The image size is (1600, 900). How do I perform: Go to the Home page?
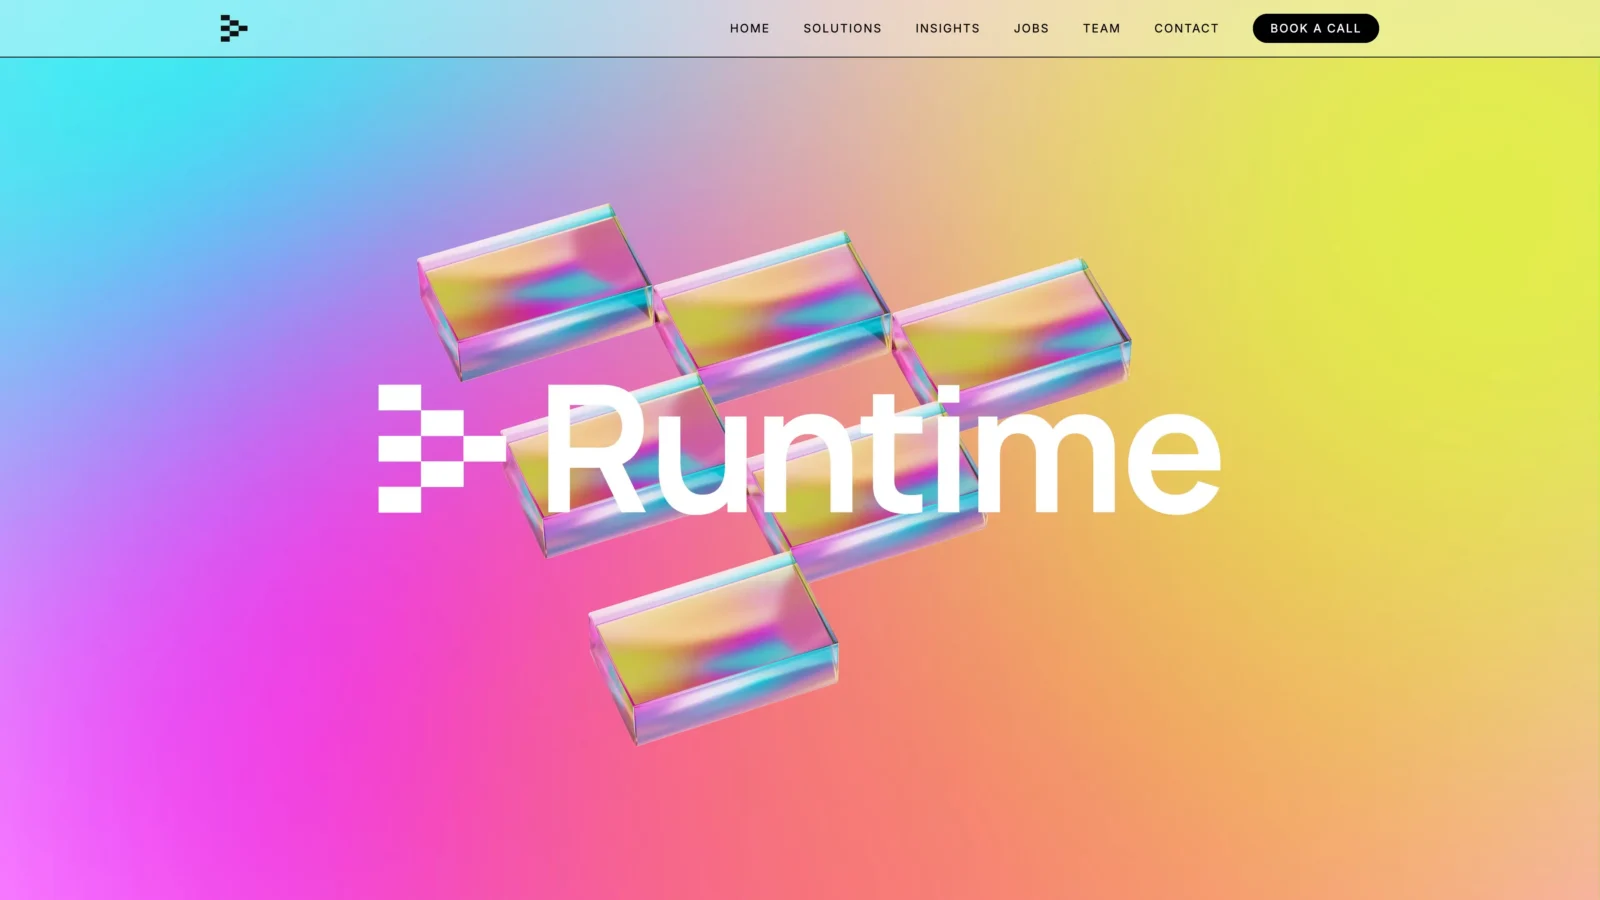click(x=749, y=28)
